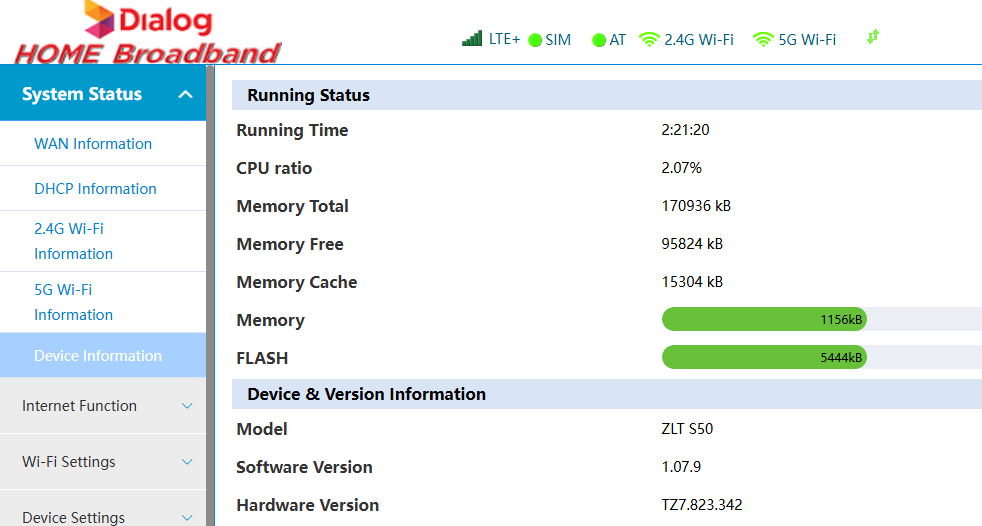
Task: Click the LTE+ signal strength bars icon
Action: [x=472, y=39]
